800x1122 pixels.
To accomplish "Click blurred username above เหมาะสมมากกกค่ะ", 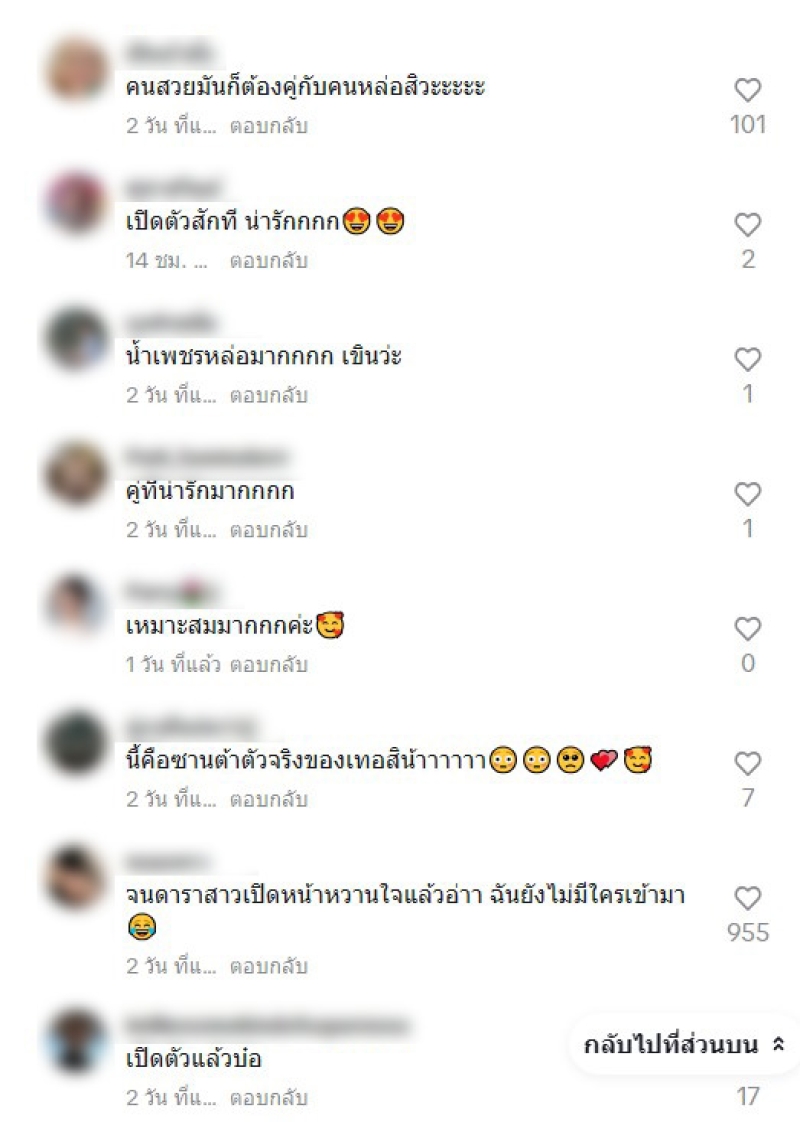I will pos(170,593).
